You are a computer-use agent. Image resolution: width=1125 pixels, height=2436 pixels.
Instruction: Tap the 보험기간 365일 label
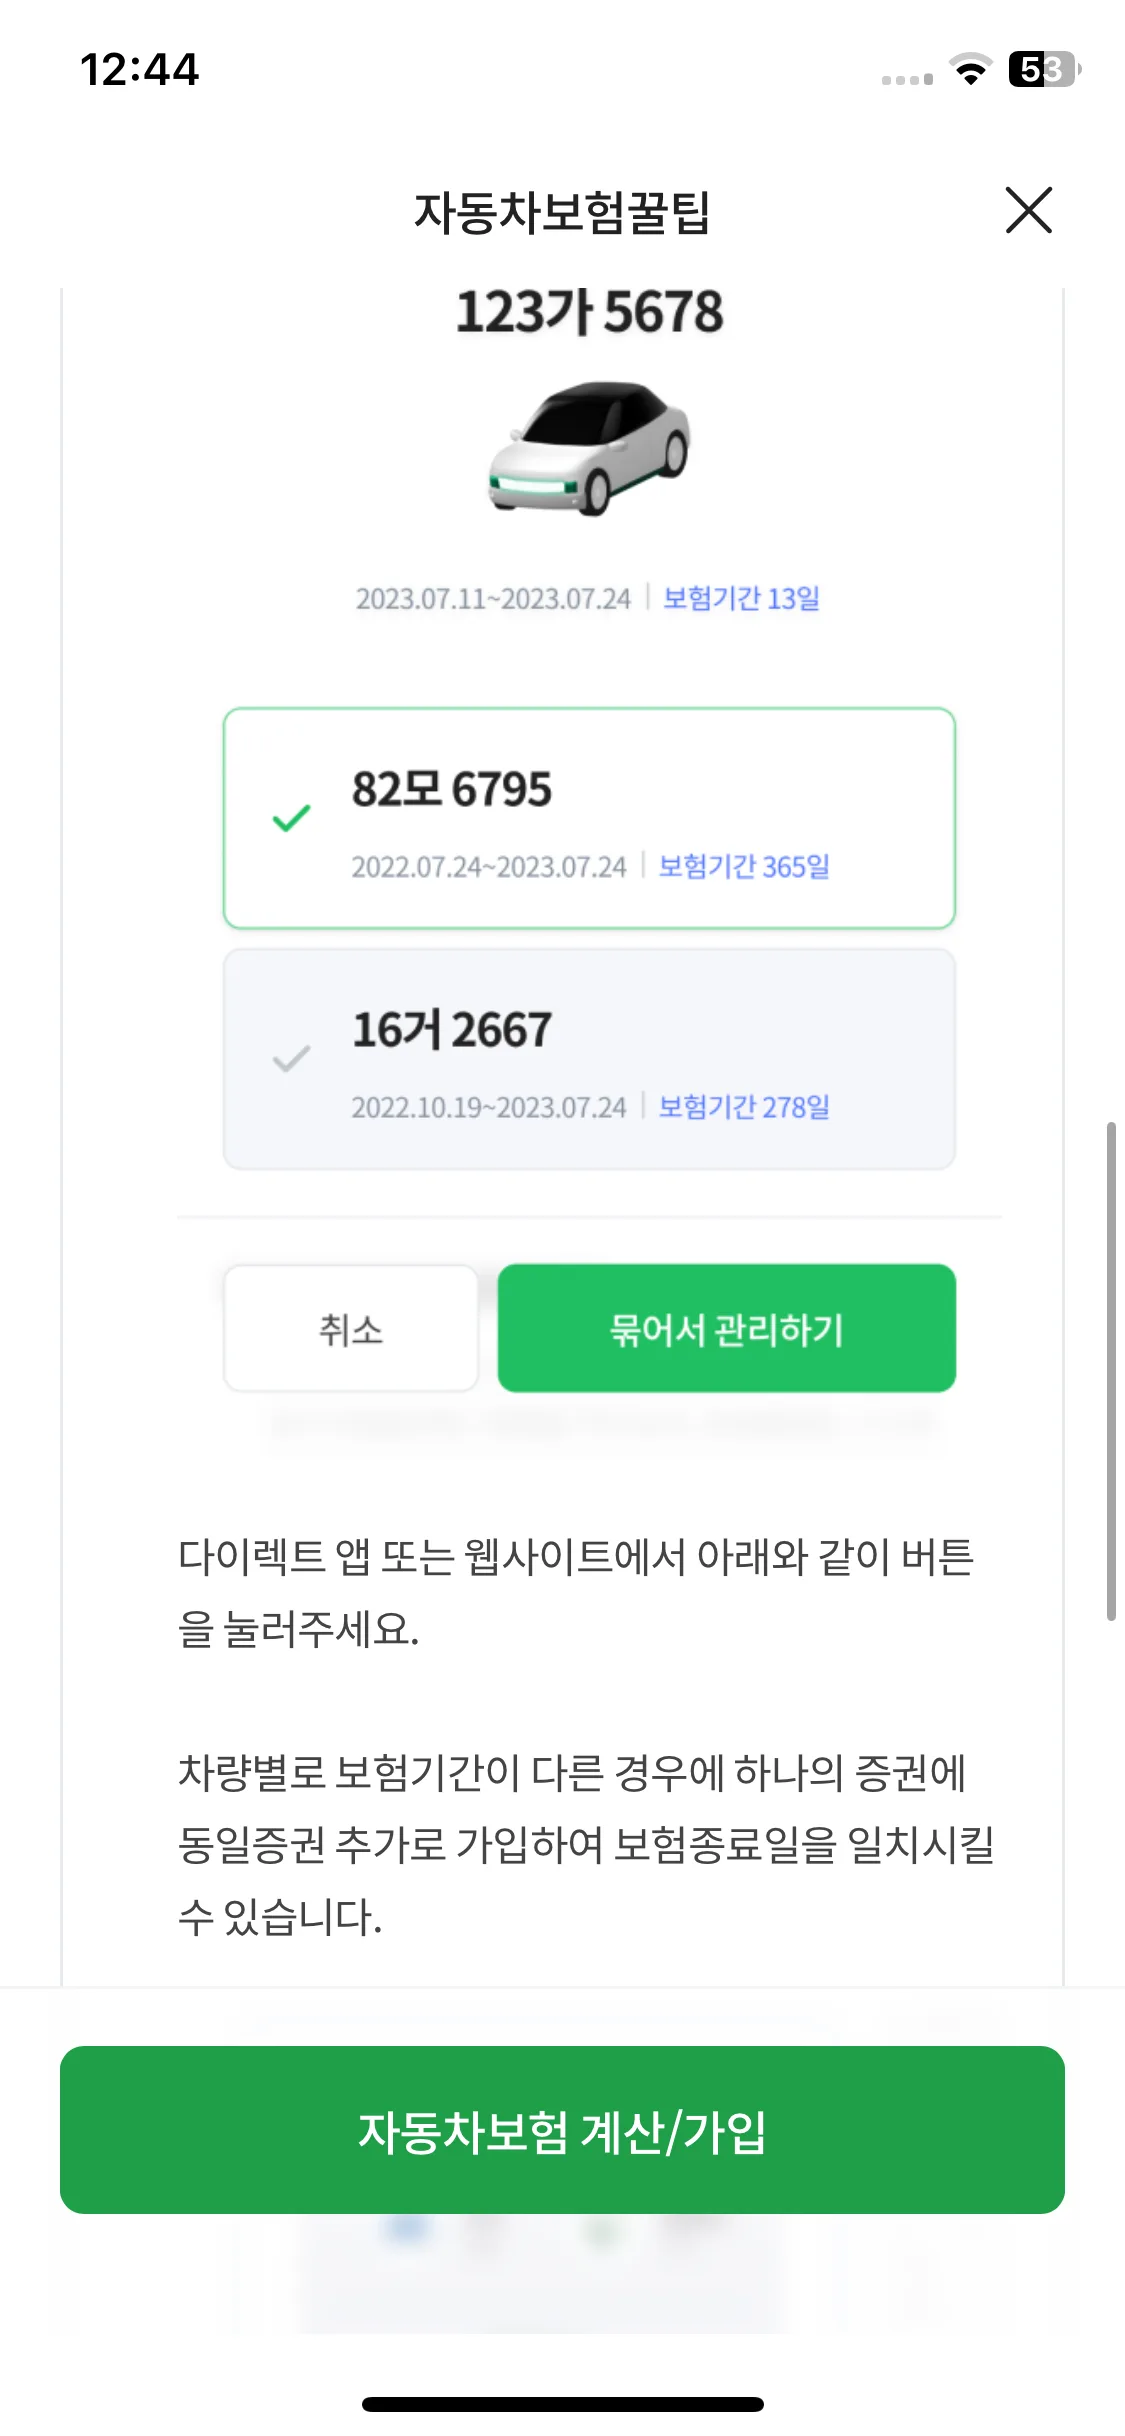pos(744,866)
